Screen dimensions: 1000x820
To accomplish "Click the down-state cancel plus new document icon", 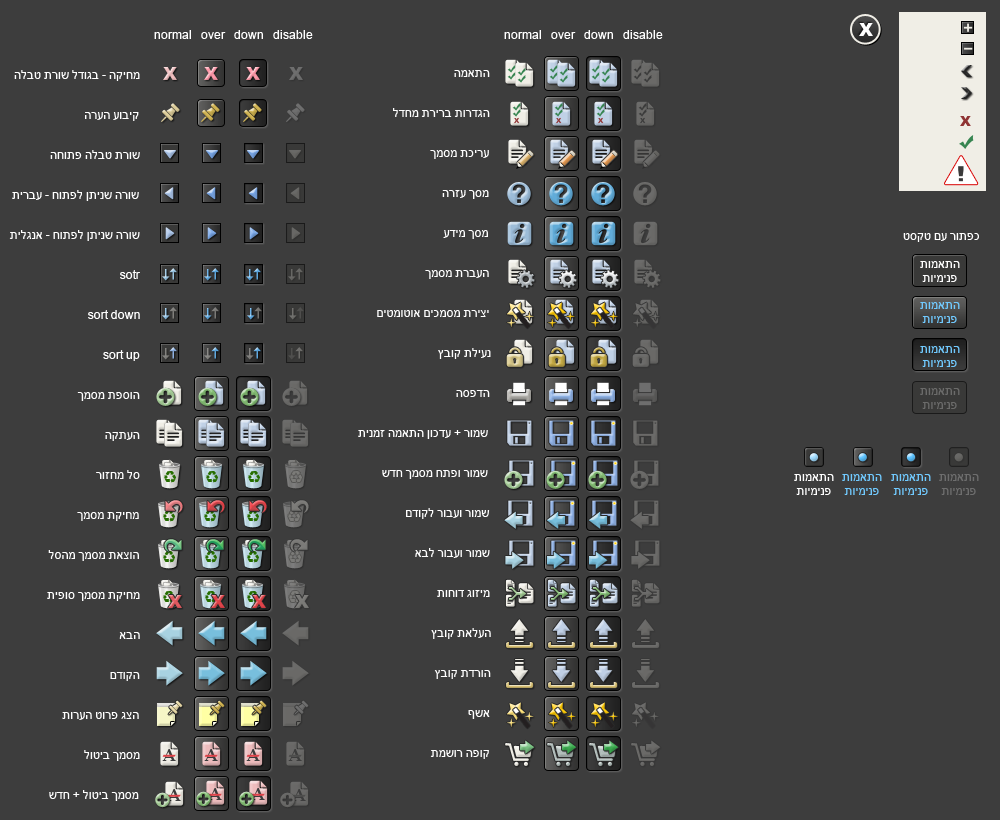I will click(253, 794).
